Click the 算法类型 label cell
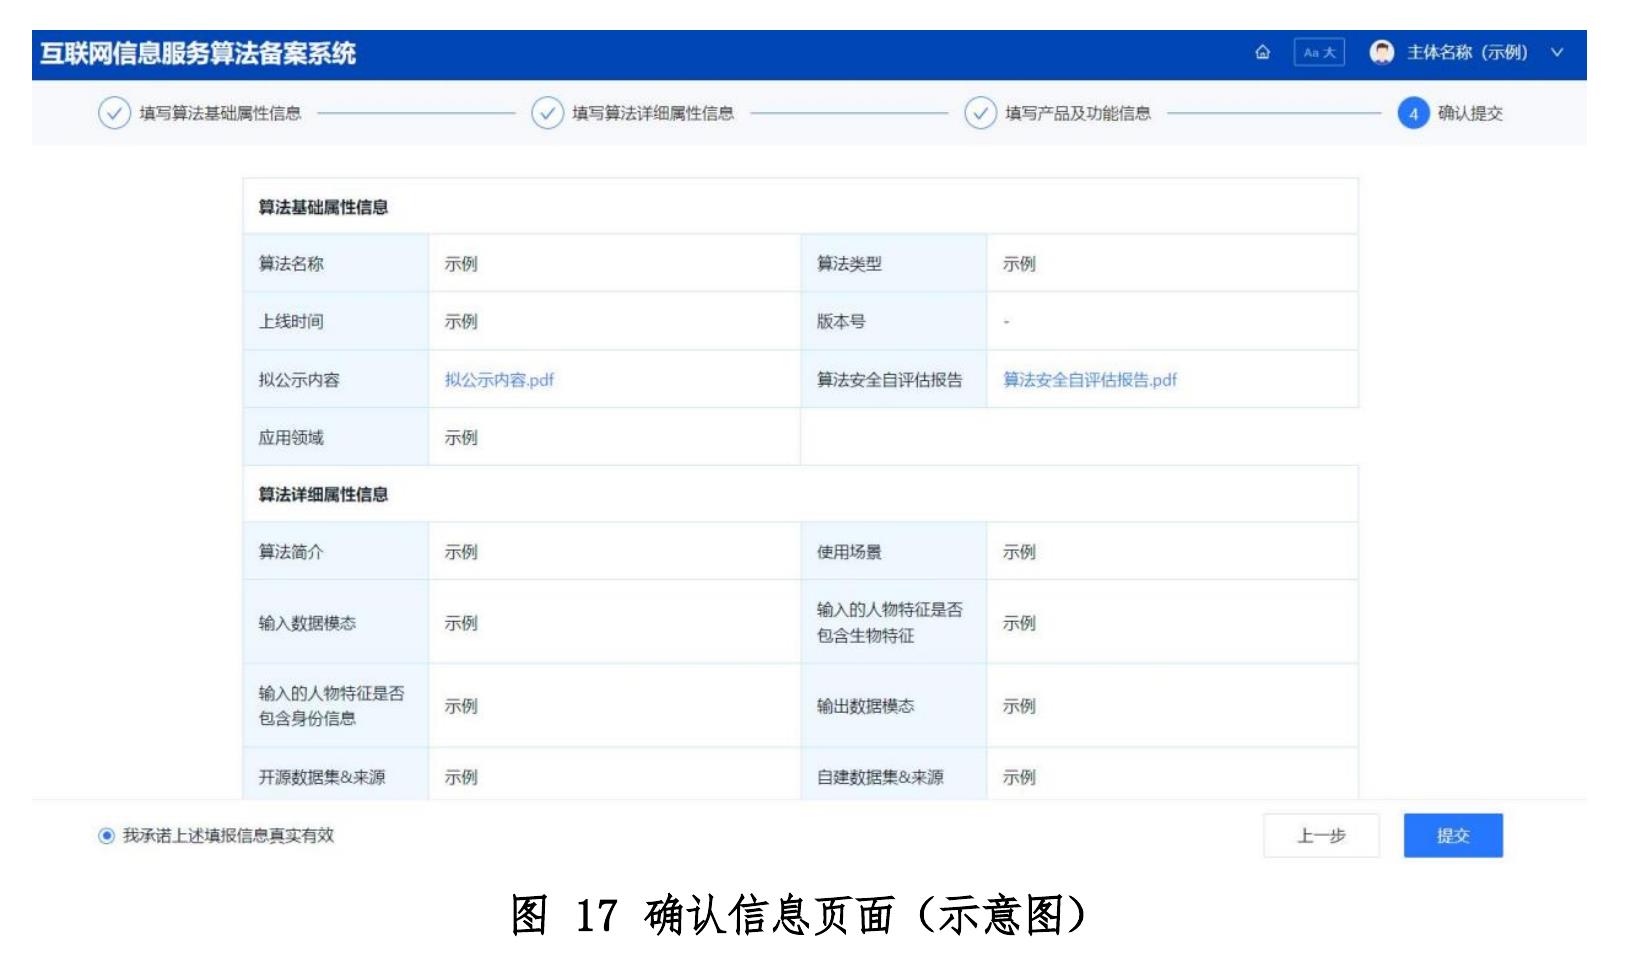The height and width of the screenshot is (980, 1639). (x=894, y=263)
